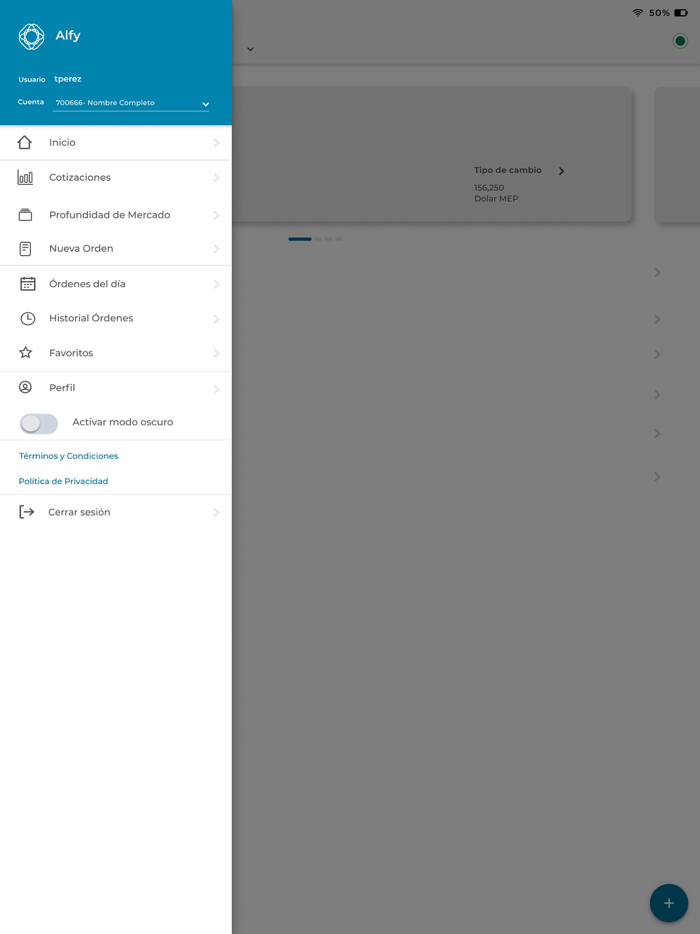Viewport: 700px width, 934px height.
Task: Select the first carousel page indicator
Action: [x=300, y=239]
